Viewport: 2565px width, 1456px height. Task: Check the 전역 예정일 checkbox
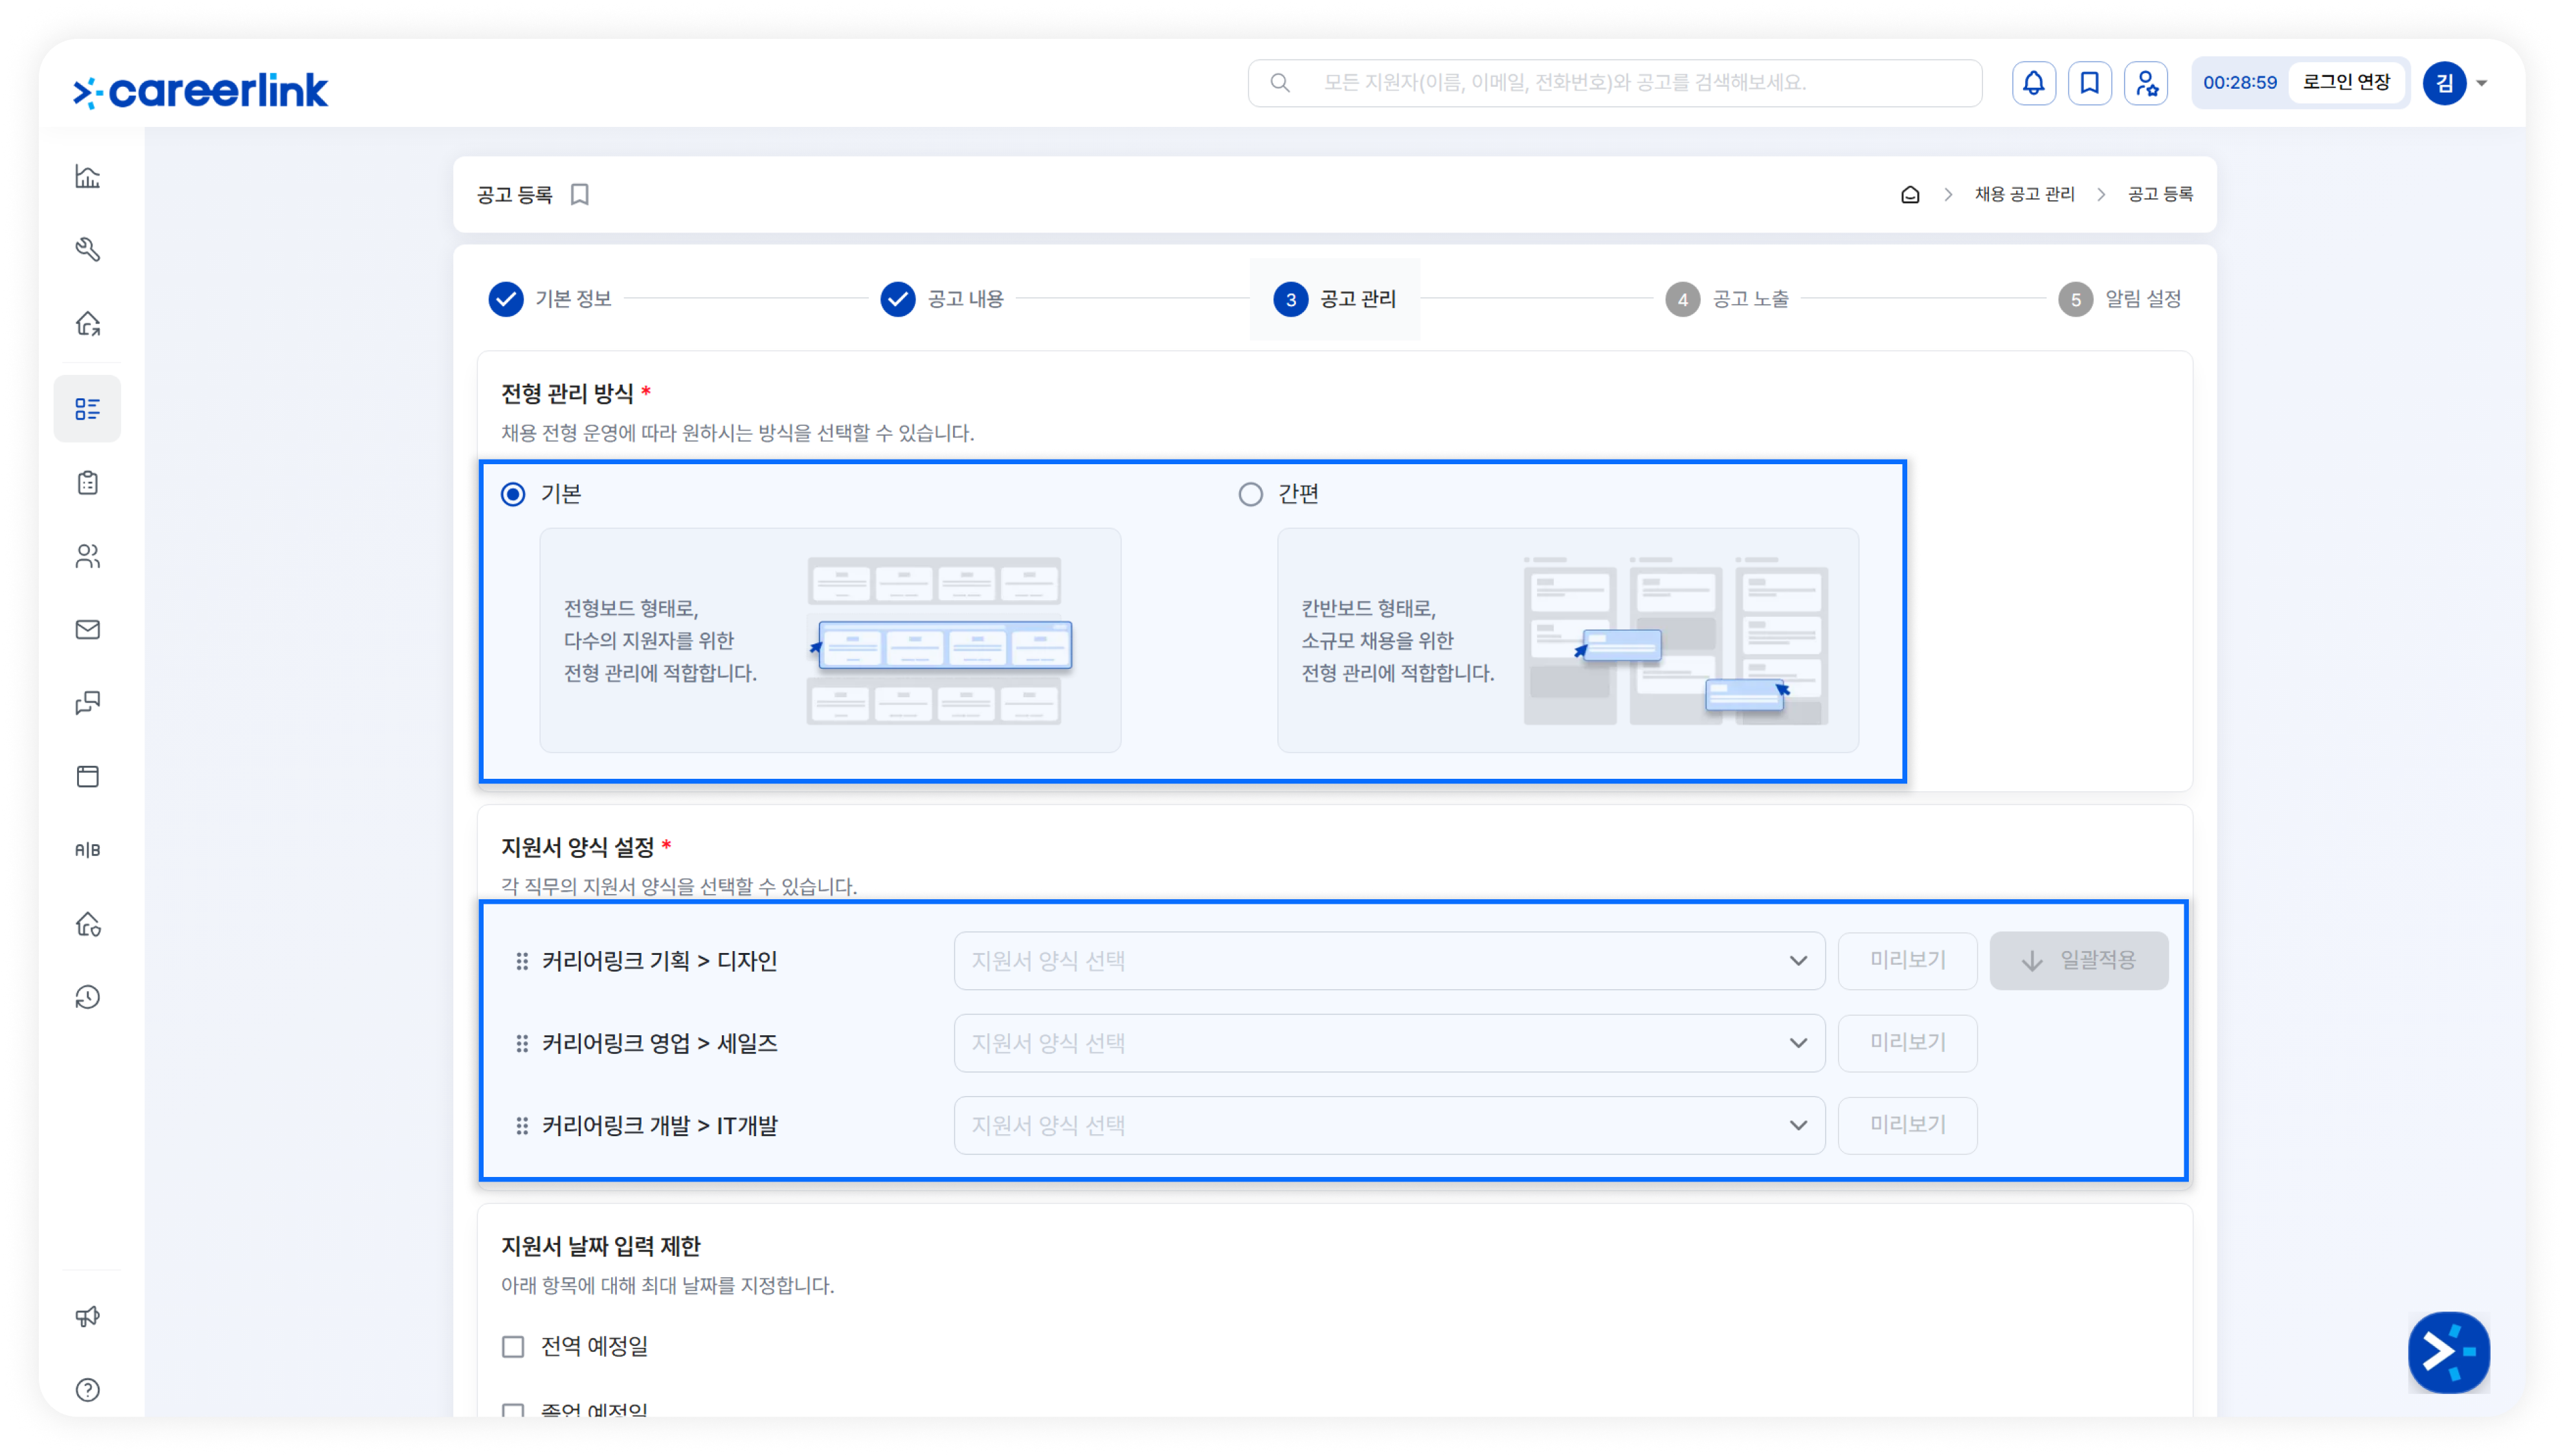(513, 1346)
